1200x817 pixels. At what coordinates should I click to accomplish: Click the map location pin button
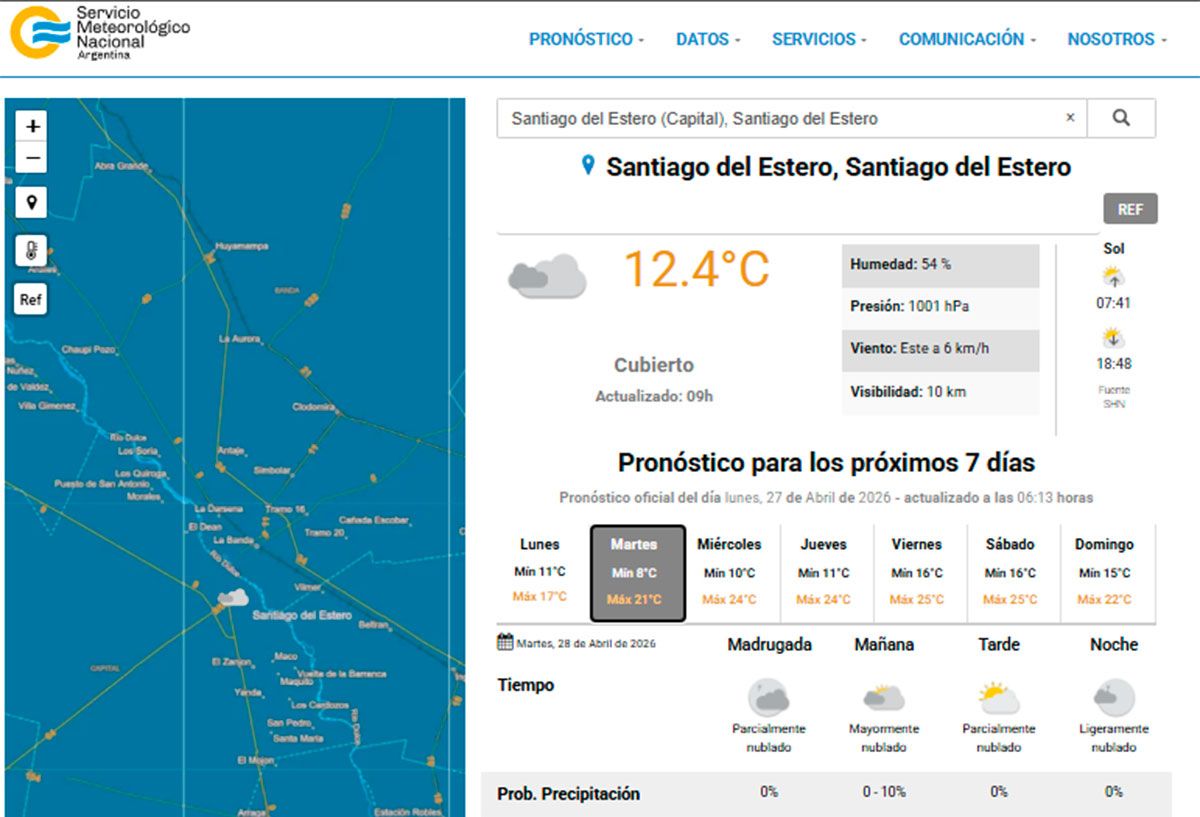[x=32, y=203]
